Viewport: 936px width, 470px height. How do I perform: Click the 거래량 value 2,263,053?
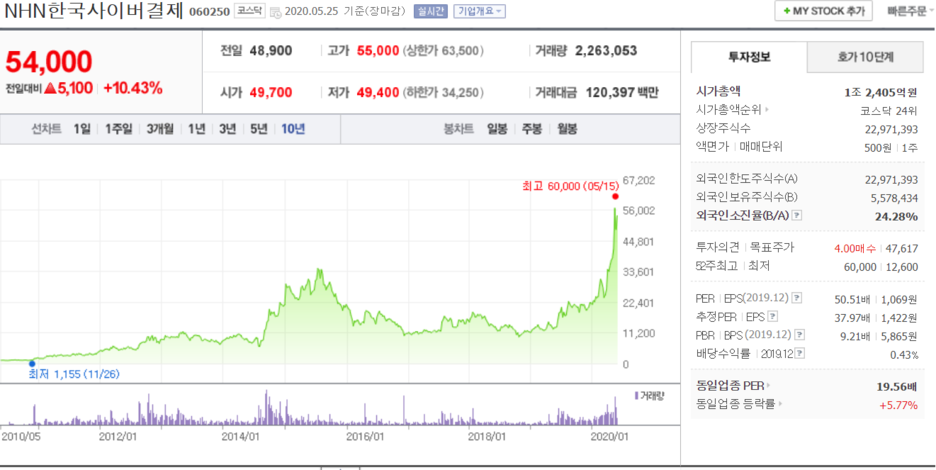[606, 51]
